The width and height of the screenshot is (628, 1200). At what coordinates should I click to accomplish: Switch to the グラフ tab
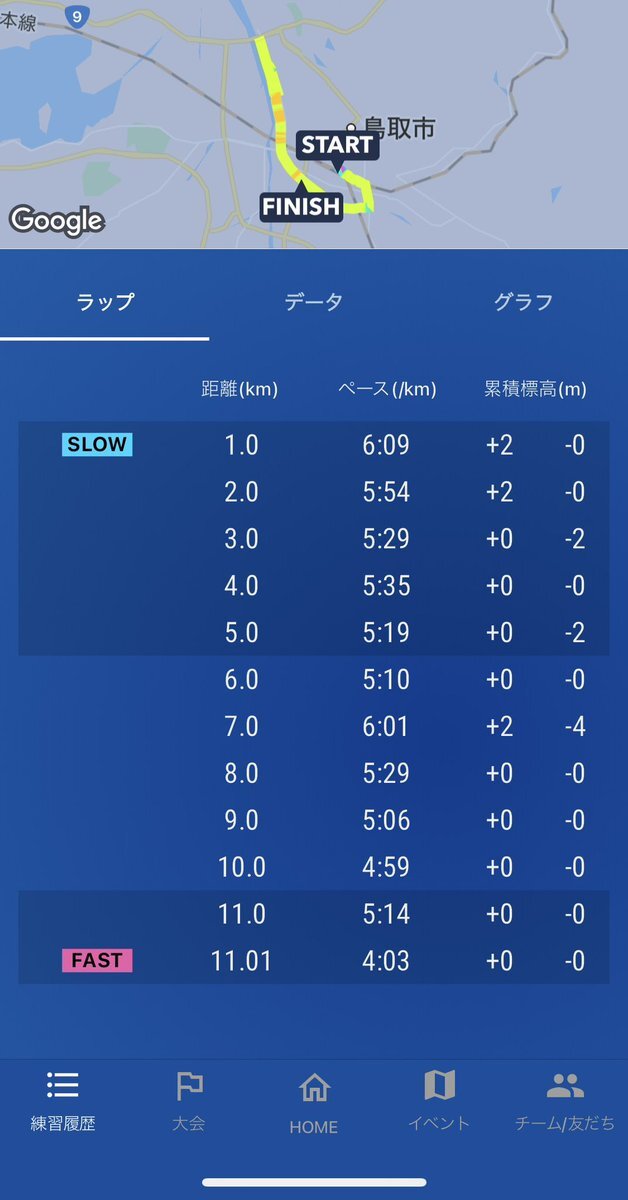tap(523, 302)
